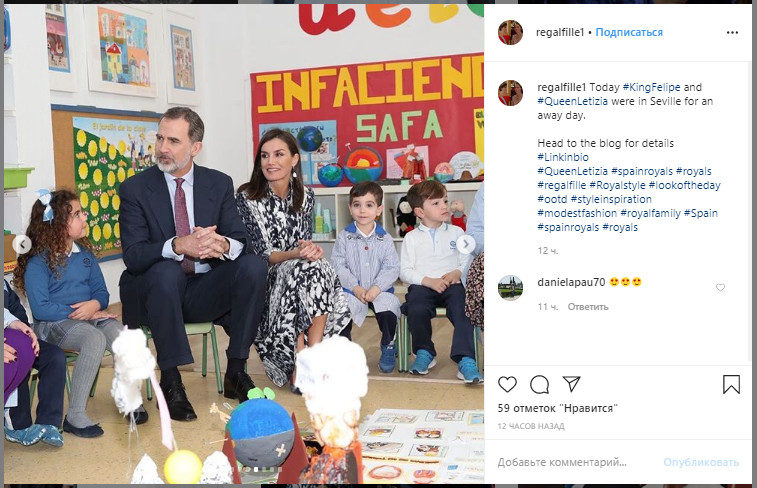The height and width of the screenshot is (488, 757).
Task: Save the post with the bookmark icon
Action: coord(731,385)
